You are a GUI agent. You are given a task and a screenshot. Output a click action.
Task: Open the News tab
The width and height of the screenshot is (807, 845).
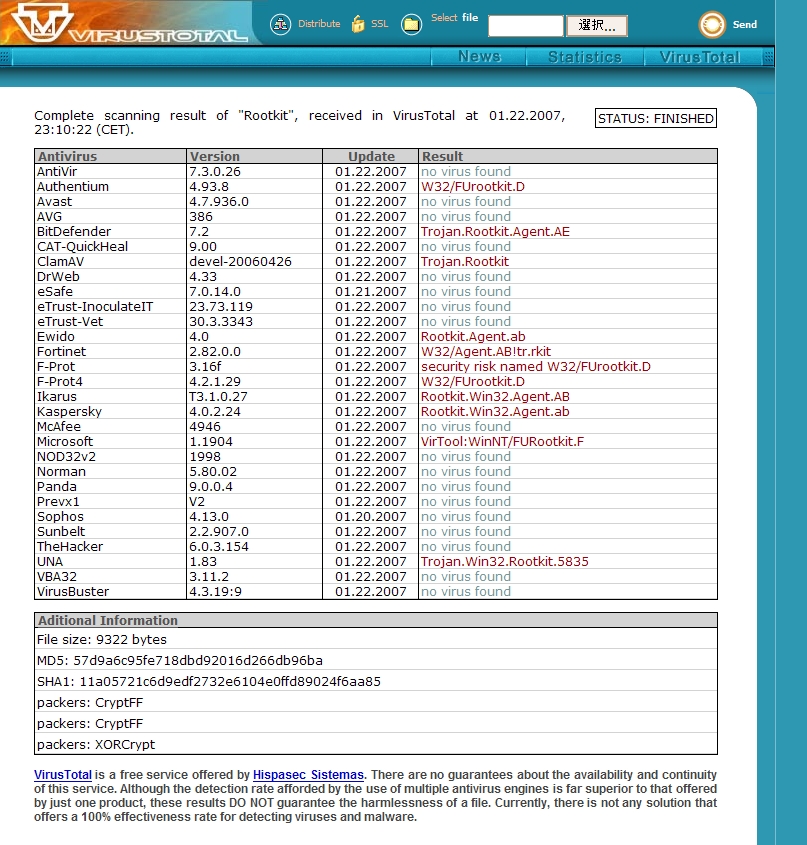click(479, 57)
